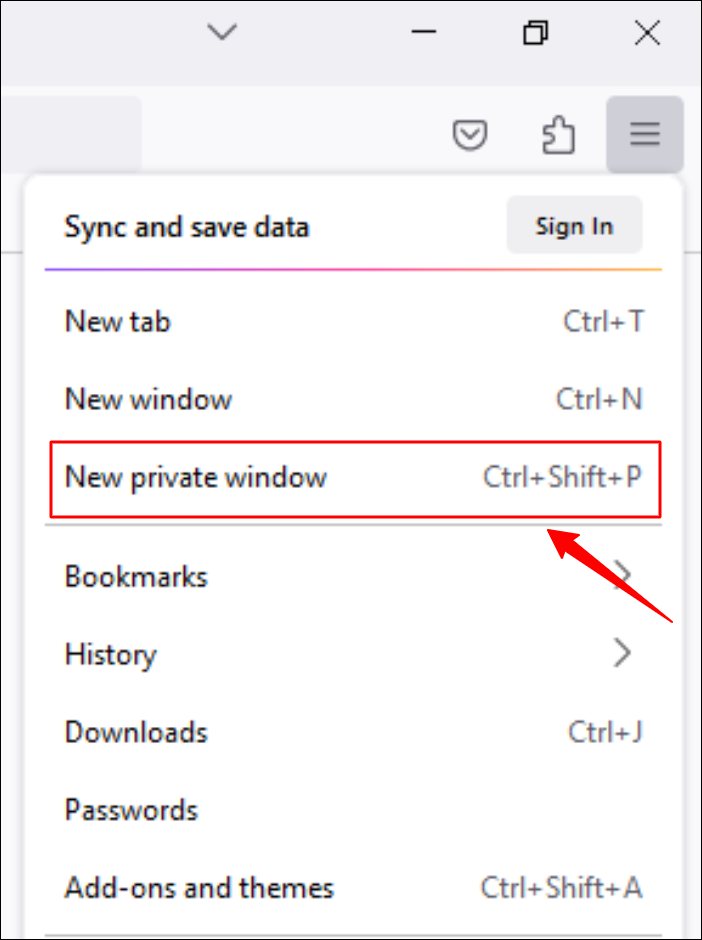Open Sync and save data

[187, 227]
